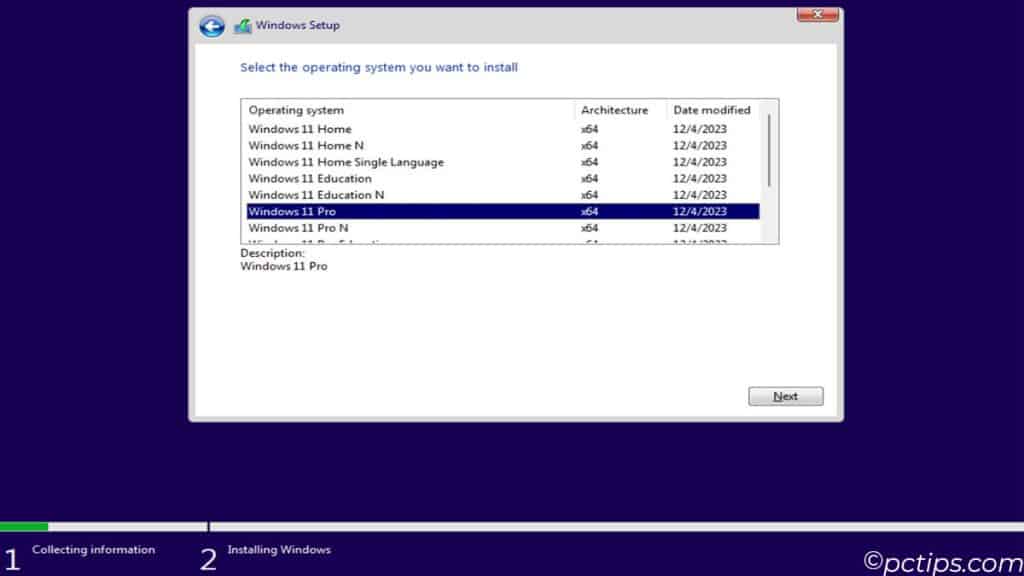Click the Collecting information stage label
Viewport: 1024px width, 576px height.
point(94,550)
